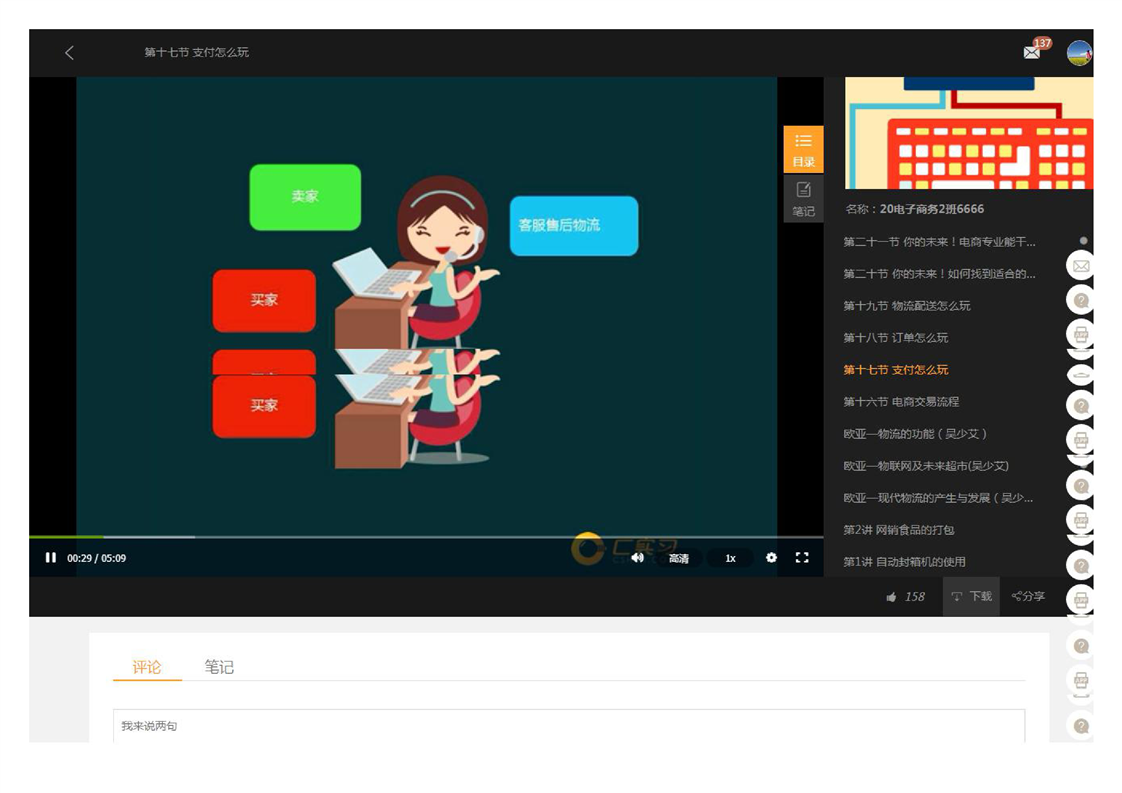
Task: Open the 笔记 notes side panel
Action: [x=803, y=198]
